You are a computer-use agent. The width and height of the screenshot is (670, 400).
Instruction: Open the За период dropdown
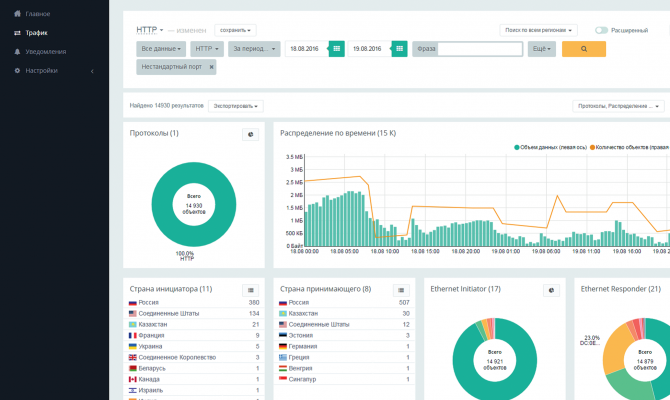point(254,49)
